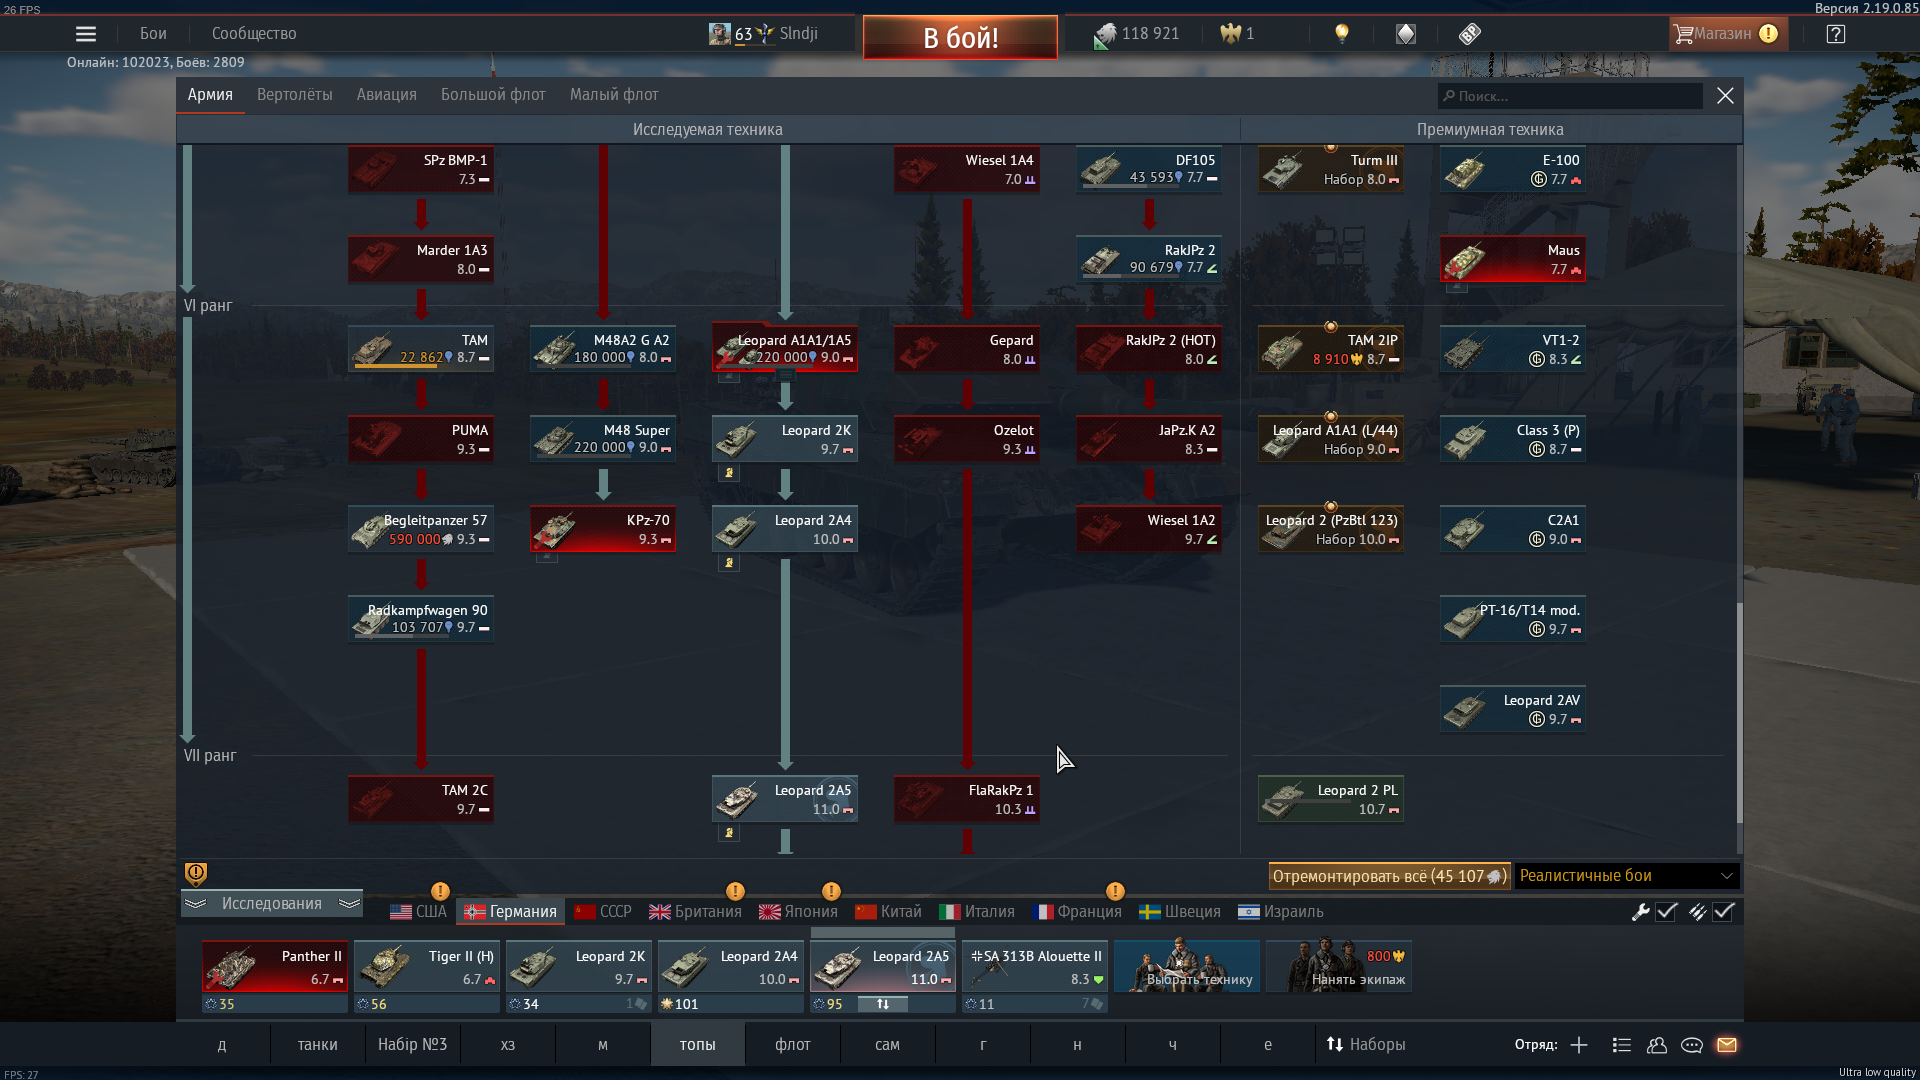
Task: Select Leopard A1A1/1A5 in research tree
Action: pos(785,348)
